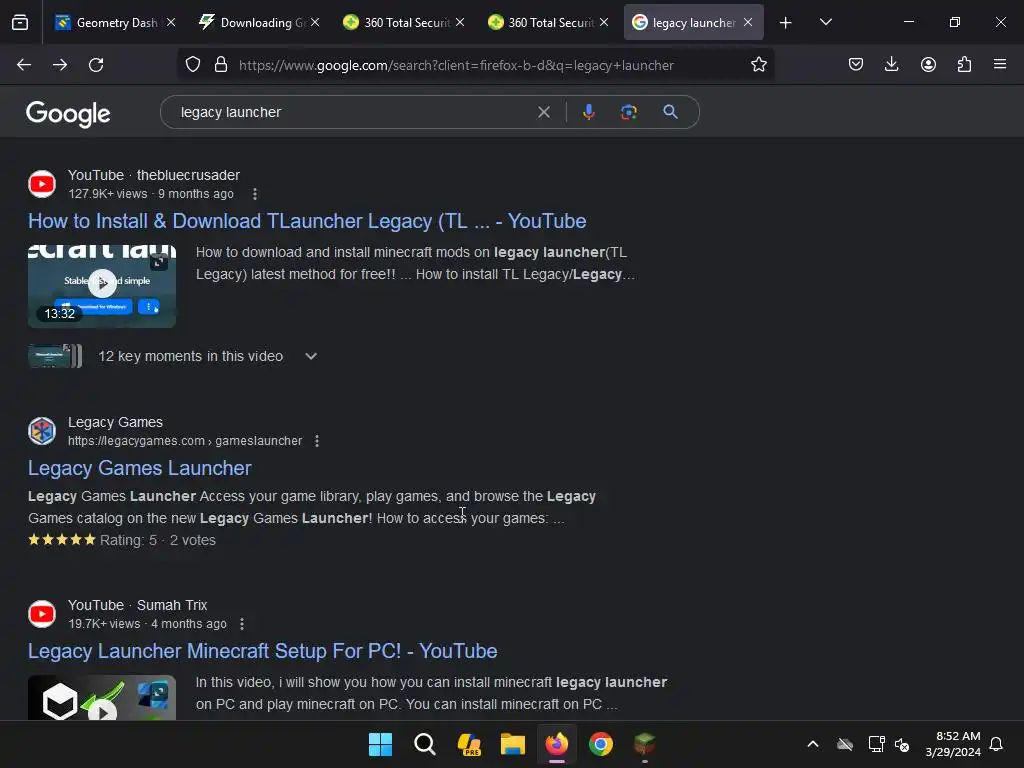Save page to Pocket
1024x768 pixels.
pyautogui.click(x=856, y=65)
